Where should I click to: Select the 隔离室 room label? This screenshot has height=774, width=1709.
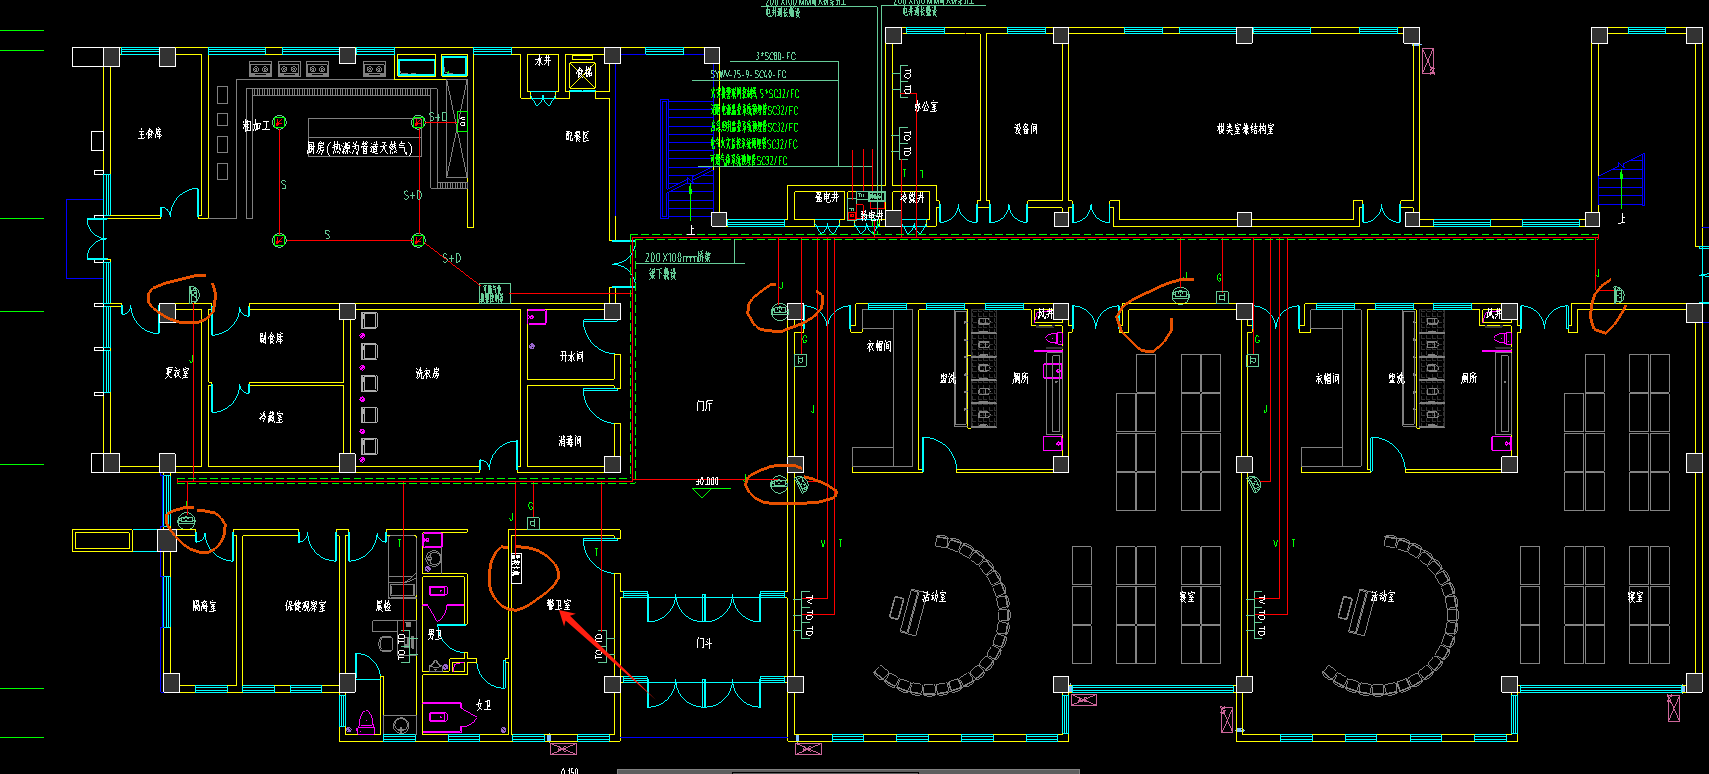coord(204,606)
